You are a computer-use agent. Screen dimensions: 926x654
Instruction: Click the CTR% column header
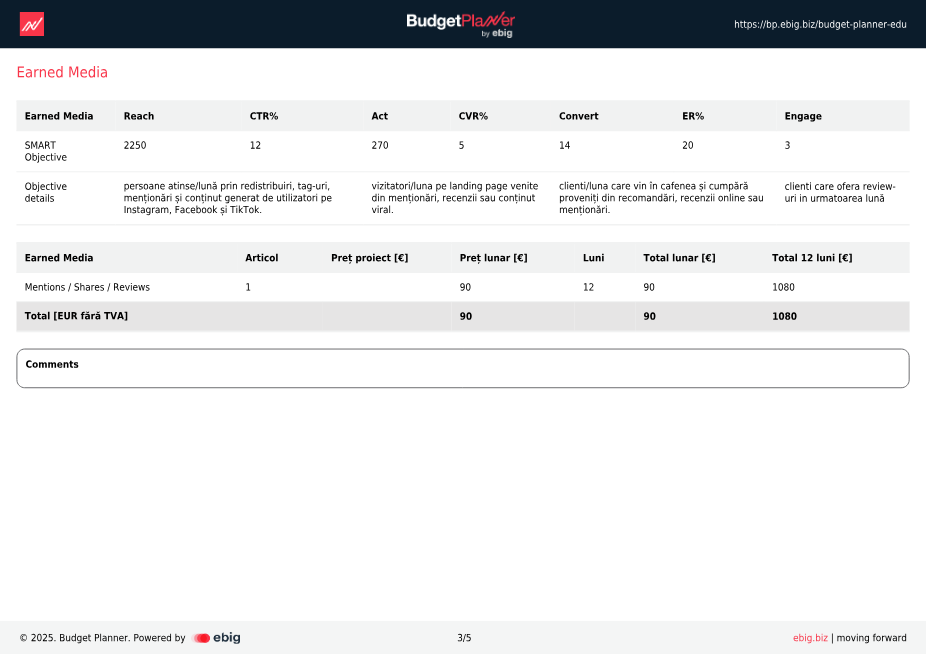click(x=264, y=116)
